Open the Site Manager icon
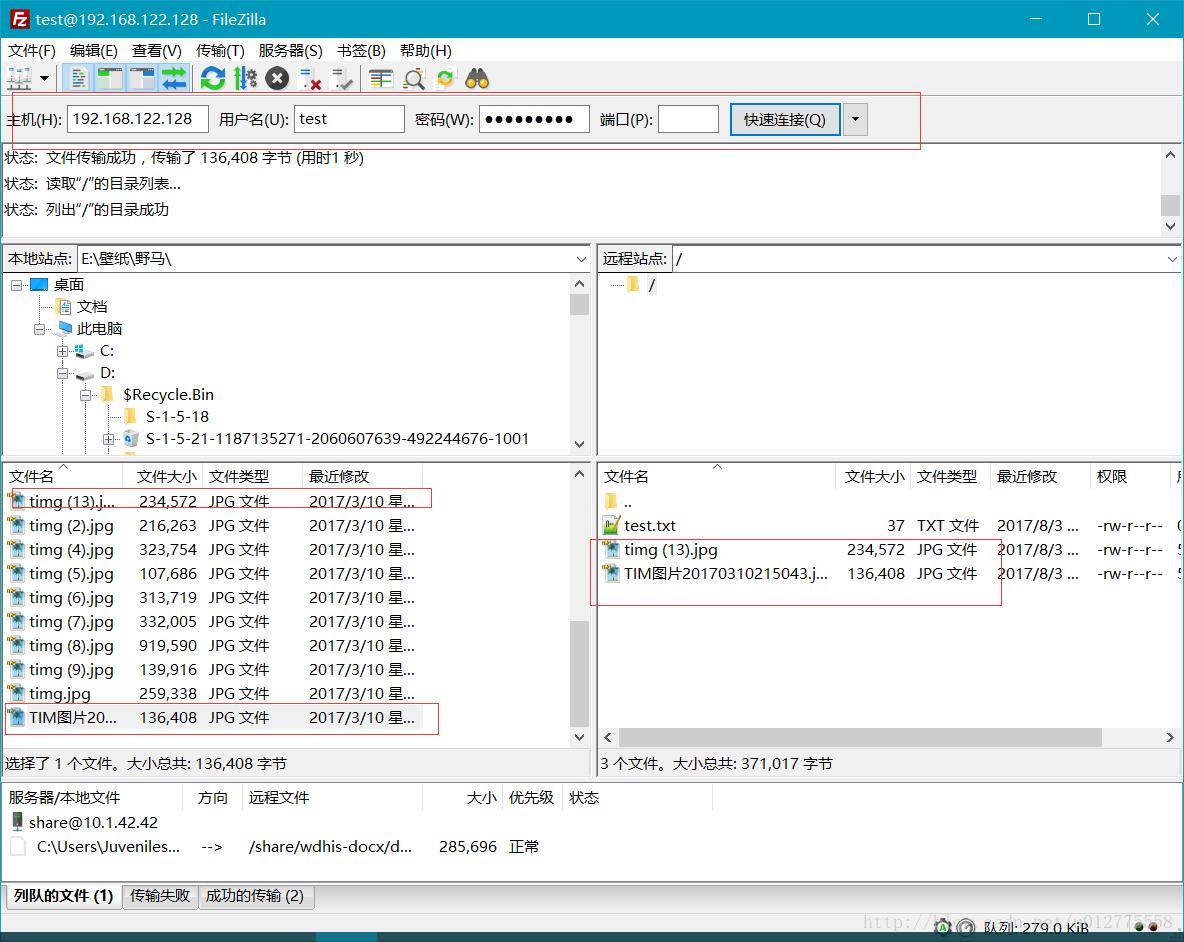This screenshot has width=1184, height=942. (19, 78)
